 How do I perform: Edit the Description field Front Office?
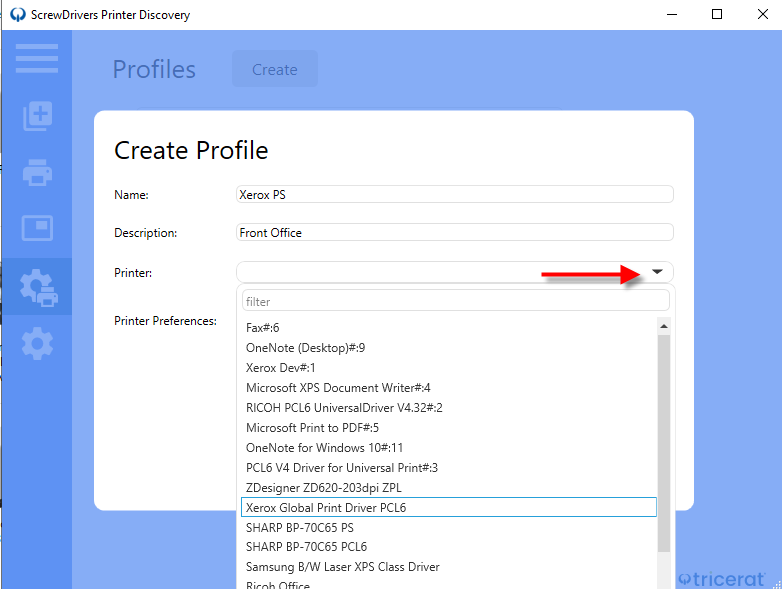(455, 232)
